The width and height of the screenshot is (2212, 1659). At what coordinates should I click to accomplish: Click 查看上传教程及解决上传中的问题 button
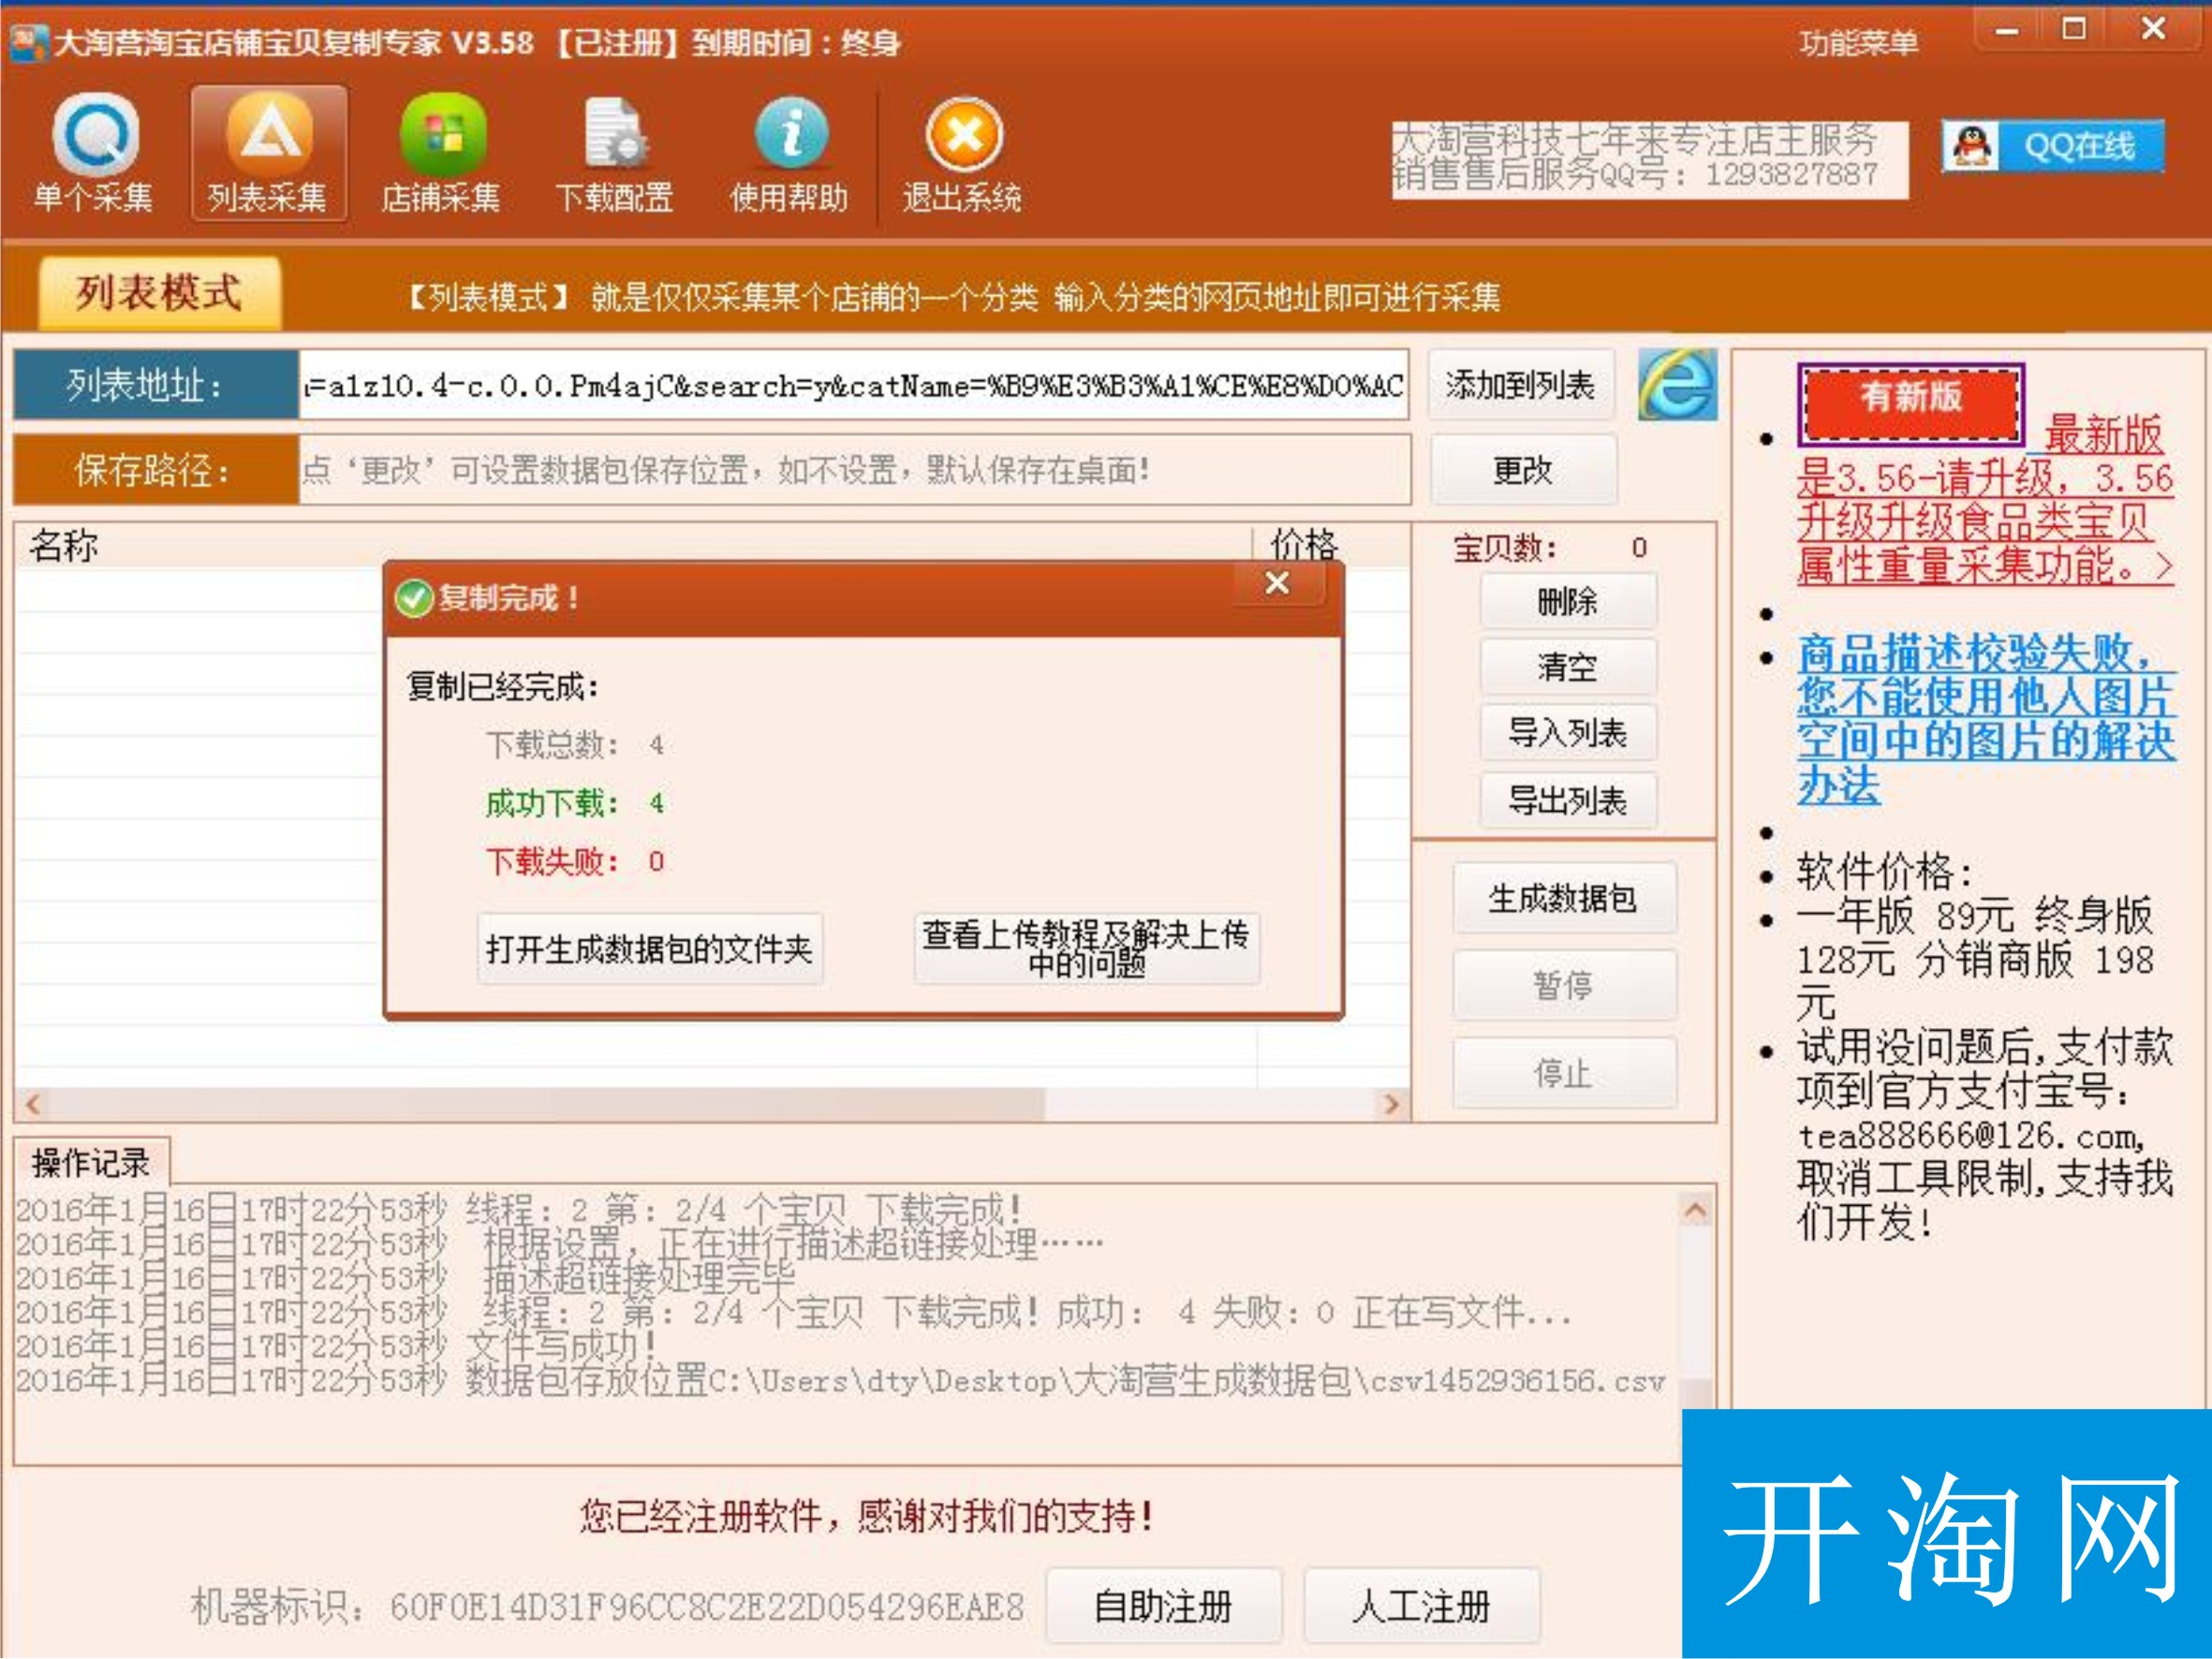[x=1086, y=948]
